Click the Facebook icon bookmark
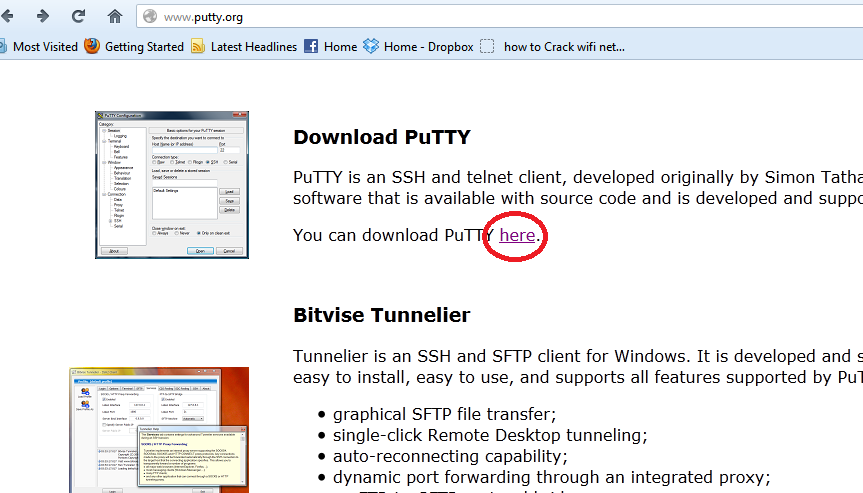Image resolution: width=863 pixels, height=493 pixels. (x=311, y=46)
